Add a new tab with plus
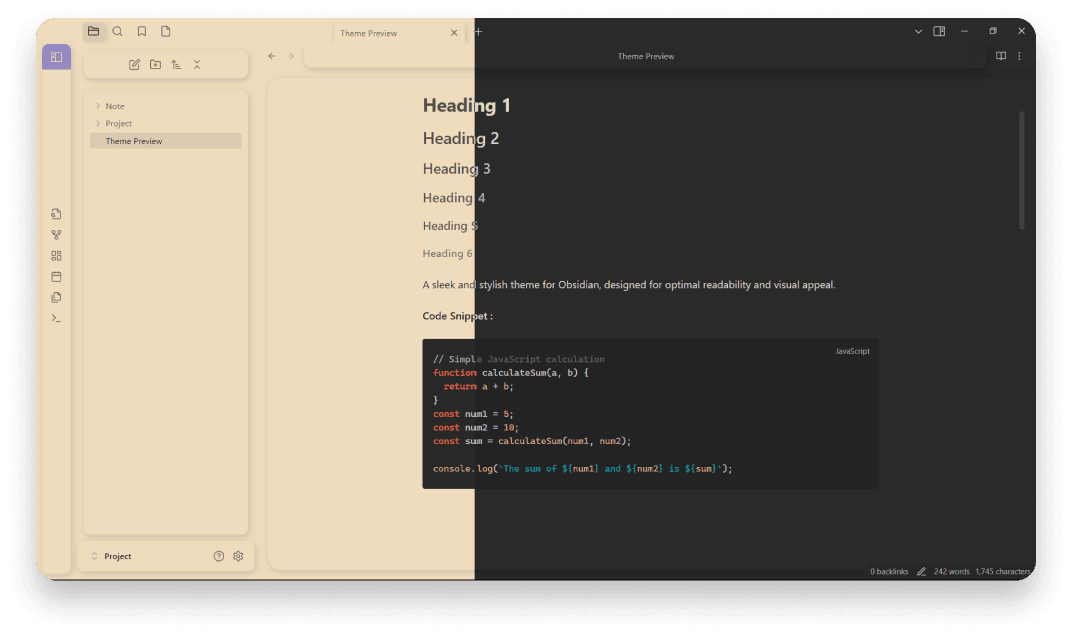 (479, 31)
